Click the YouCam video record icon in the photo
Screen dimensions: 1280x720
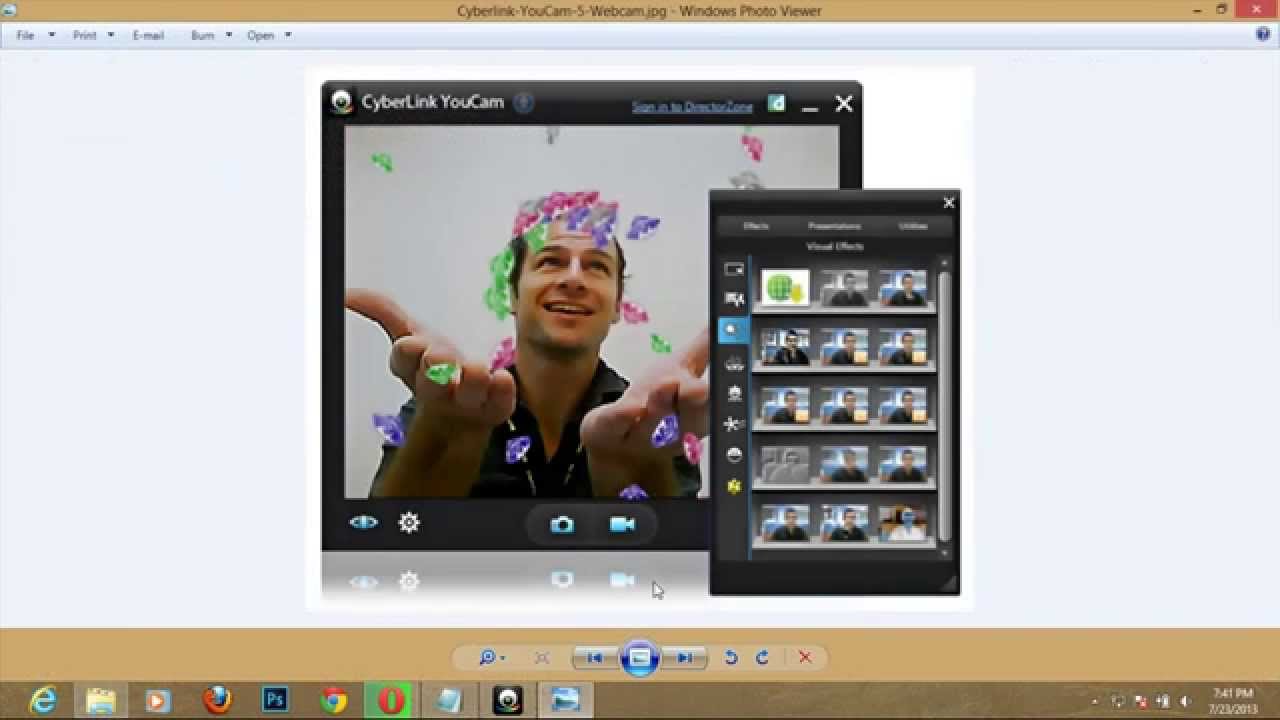coord(622,524)
